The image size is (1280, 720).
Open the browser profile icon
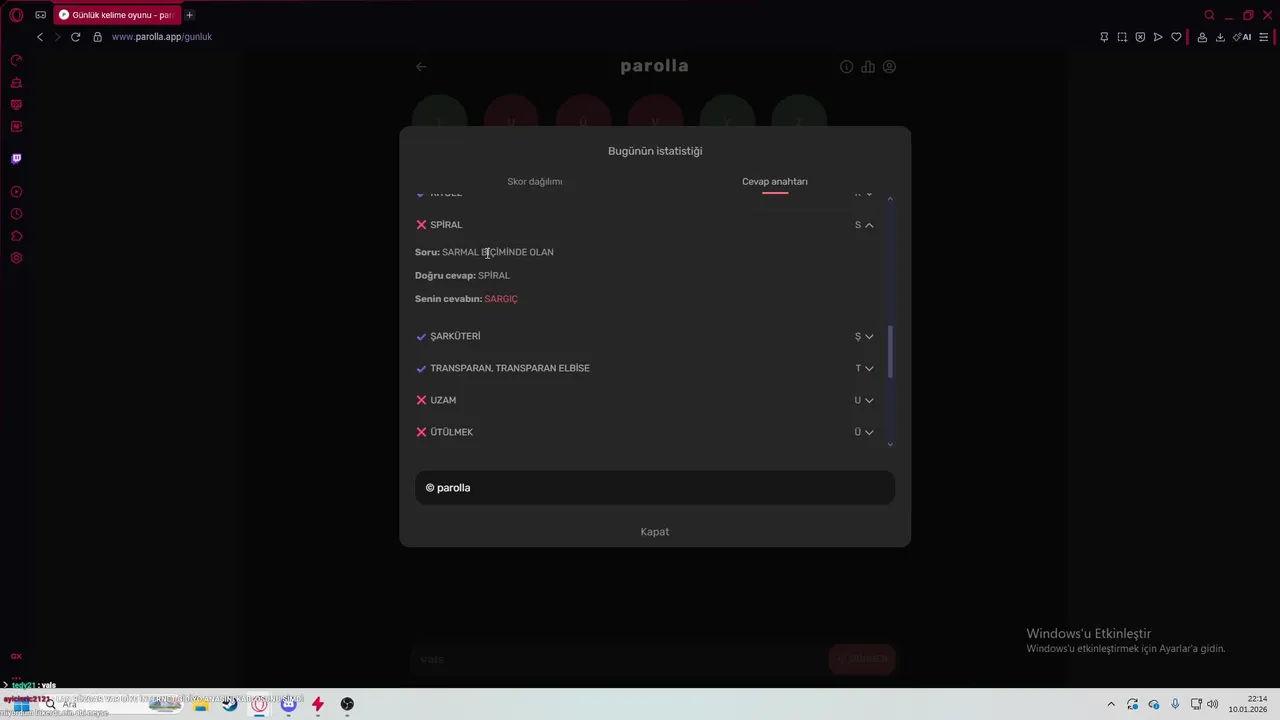(x=1202, y=37)
